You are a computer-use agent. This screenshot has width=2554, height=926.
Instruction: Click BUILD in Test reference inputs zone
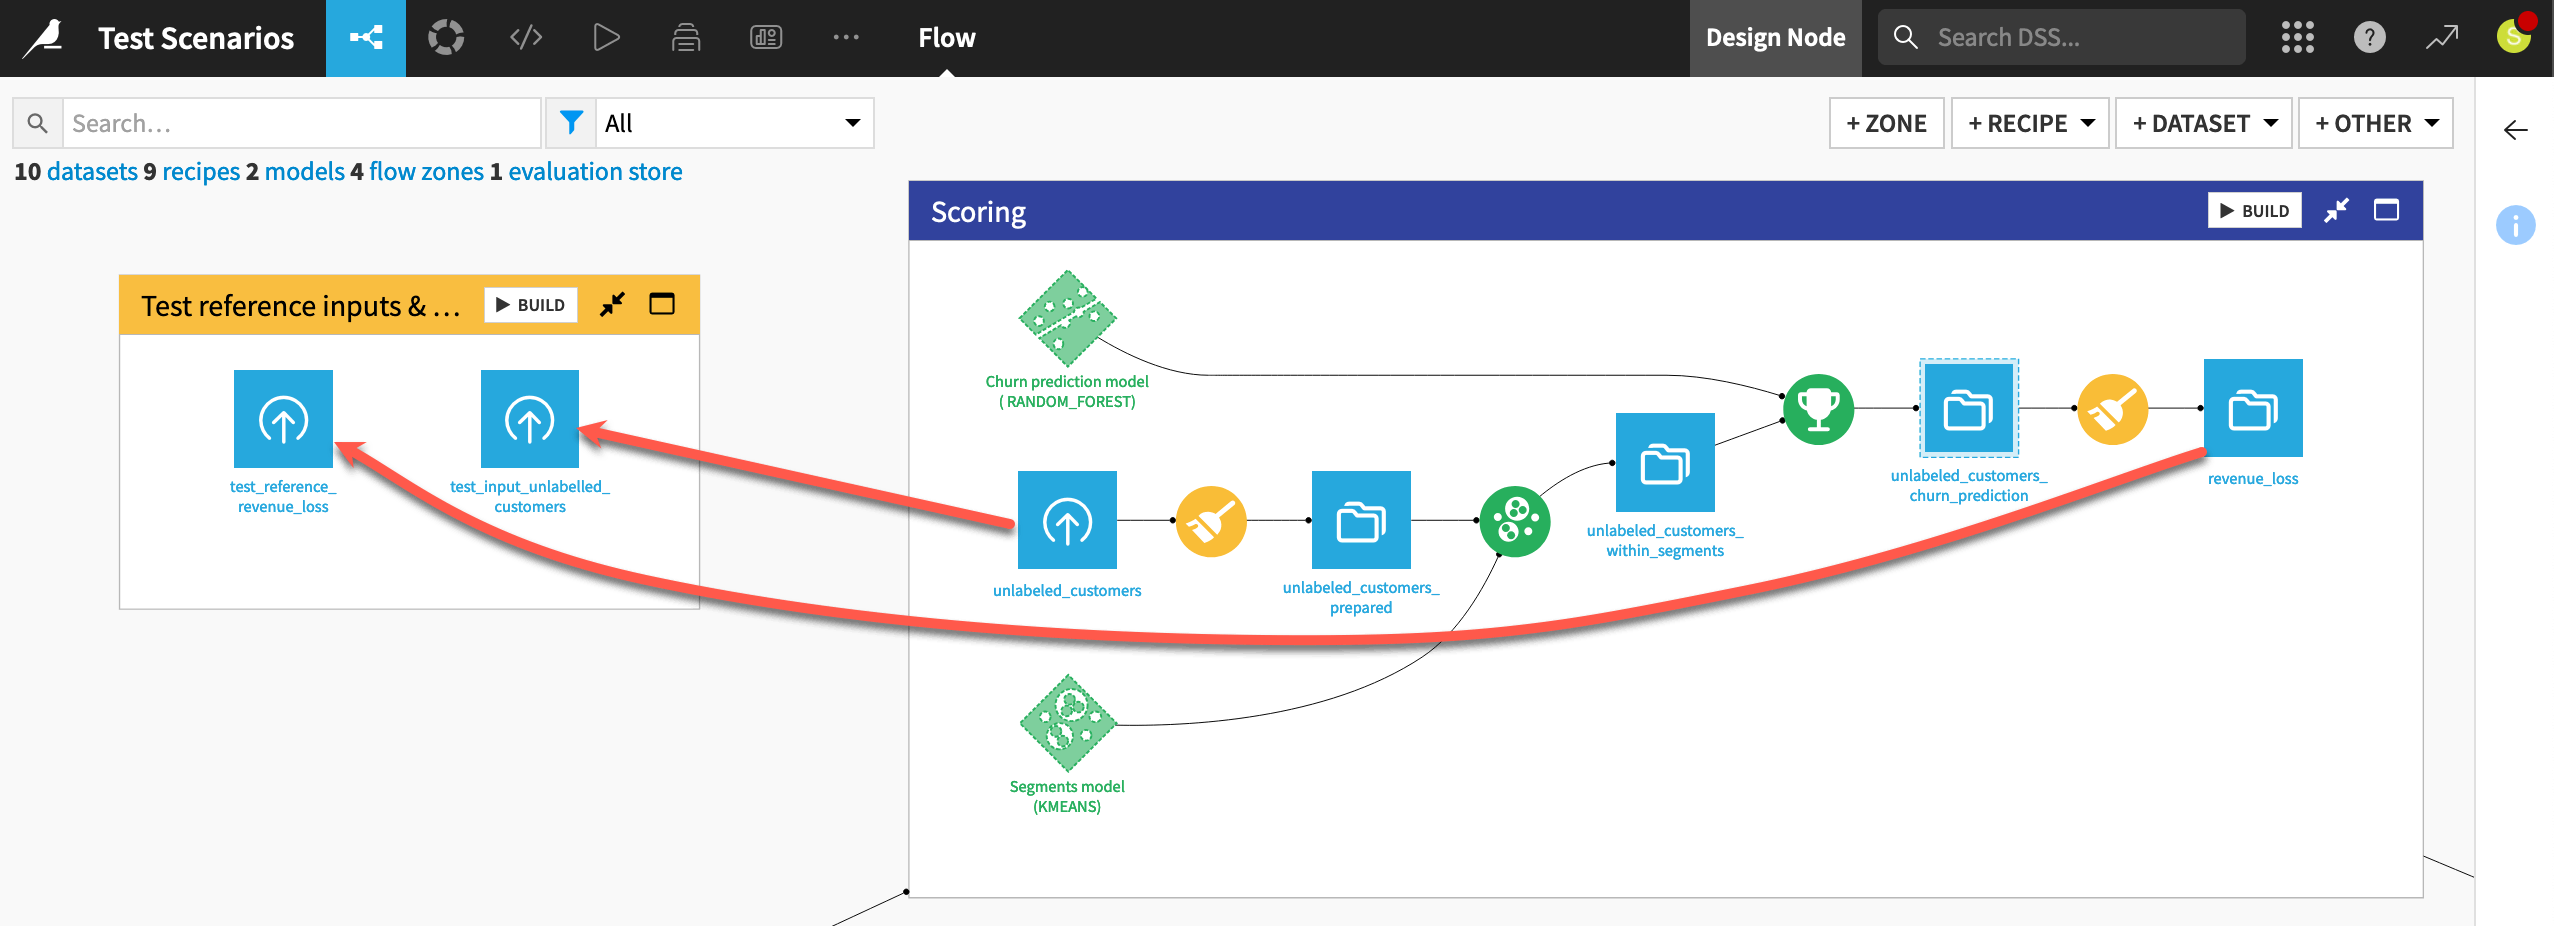(x=530, y=305)
